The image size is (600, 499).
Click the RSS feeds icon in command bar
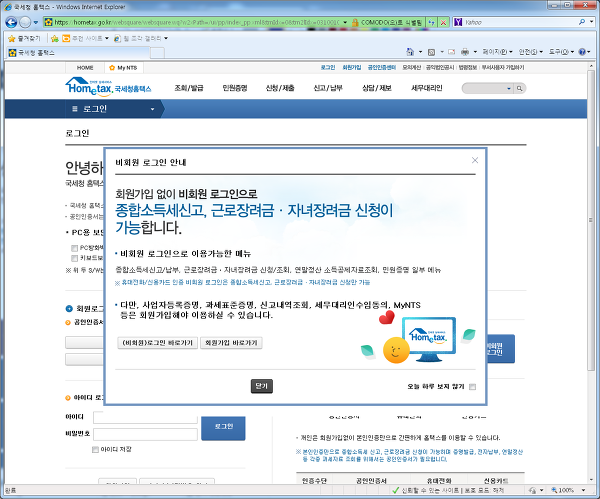[431, 52]
